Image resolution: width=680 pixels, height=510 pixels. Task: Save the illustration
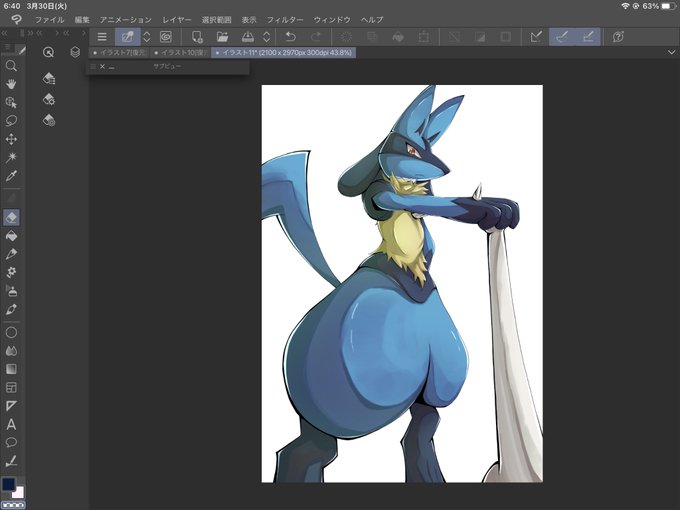(248, 37)
